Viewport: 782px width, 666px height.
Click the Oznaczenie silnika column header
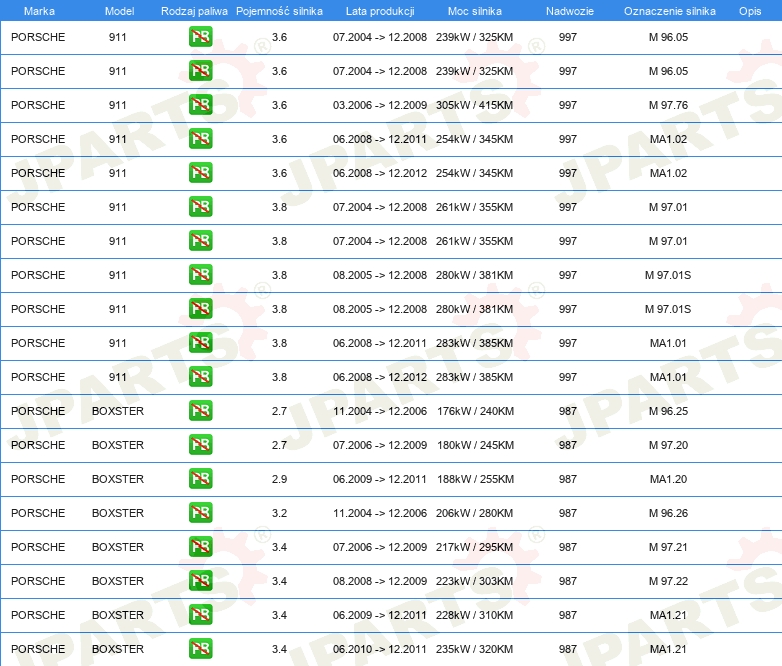tap(669, 10)
